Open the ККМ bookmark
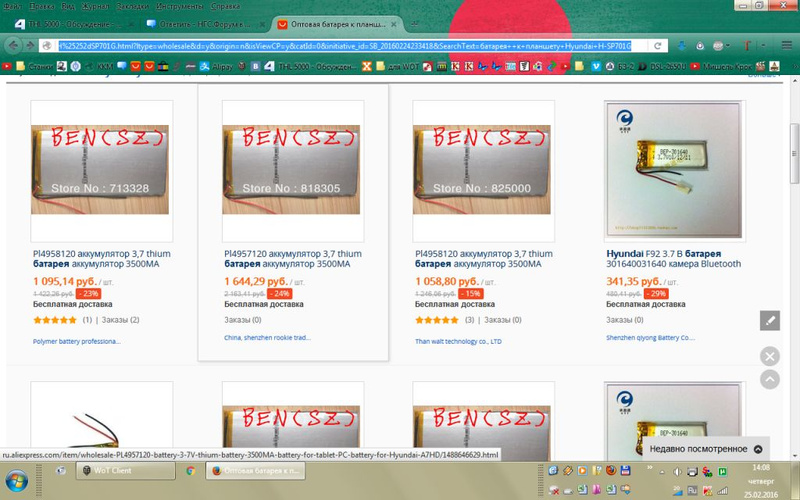This screenshot has height=500, width=800. click(x=99, y=66)
